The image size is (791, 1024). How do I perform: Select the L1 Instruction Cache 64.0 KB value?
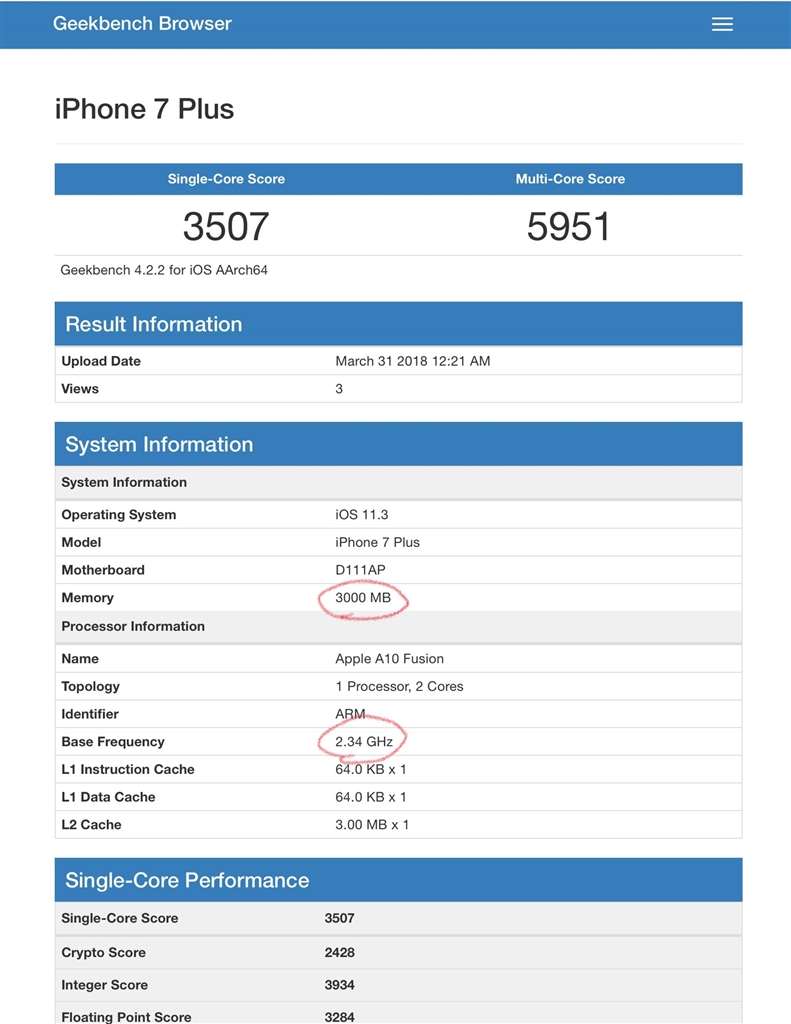pyautogui.click(x=370, y=769)
